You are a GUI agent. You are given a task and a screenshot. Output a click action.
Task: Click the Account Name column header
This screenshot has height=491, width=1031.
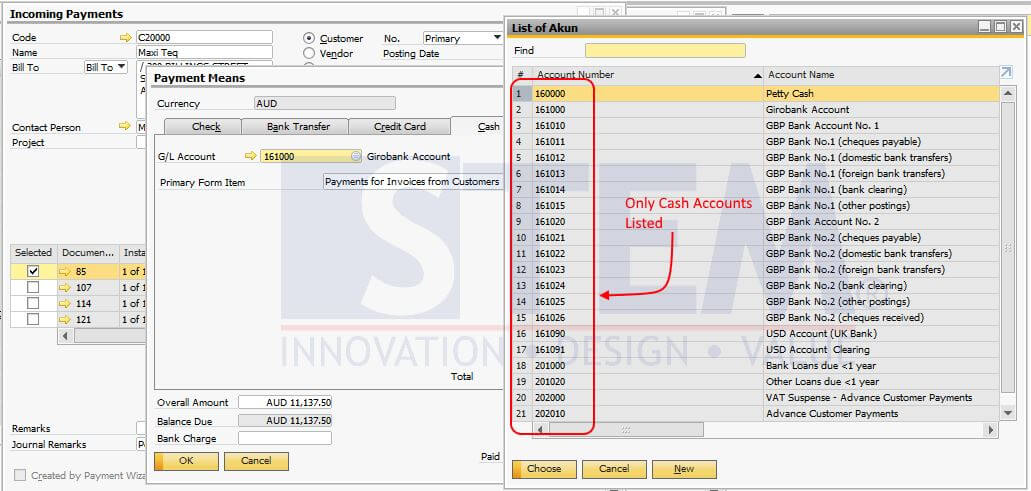click(x=880, y=74)
